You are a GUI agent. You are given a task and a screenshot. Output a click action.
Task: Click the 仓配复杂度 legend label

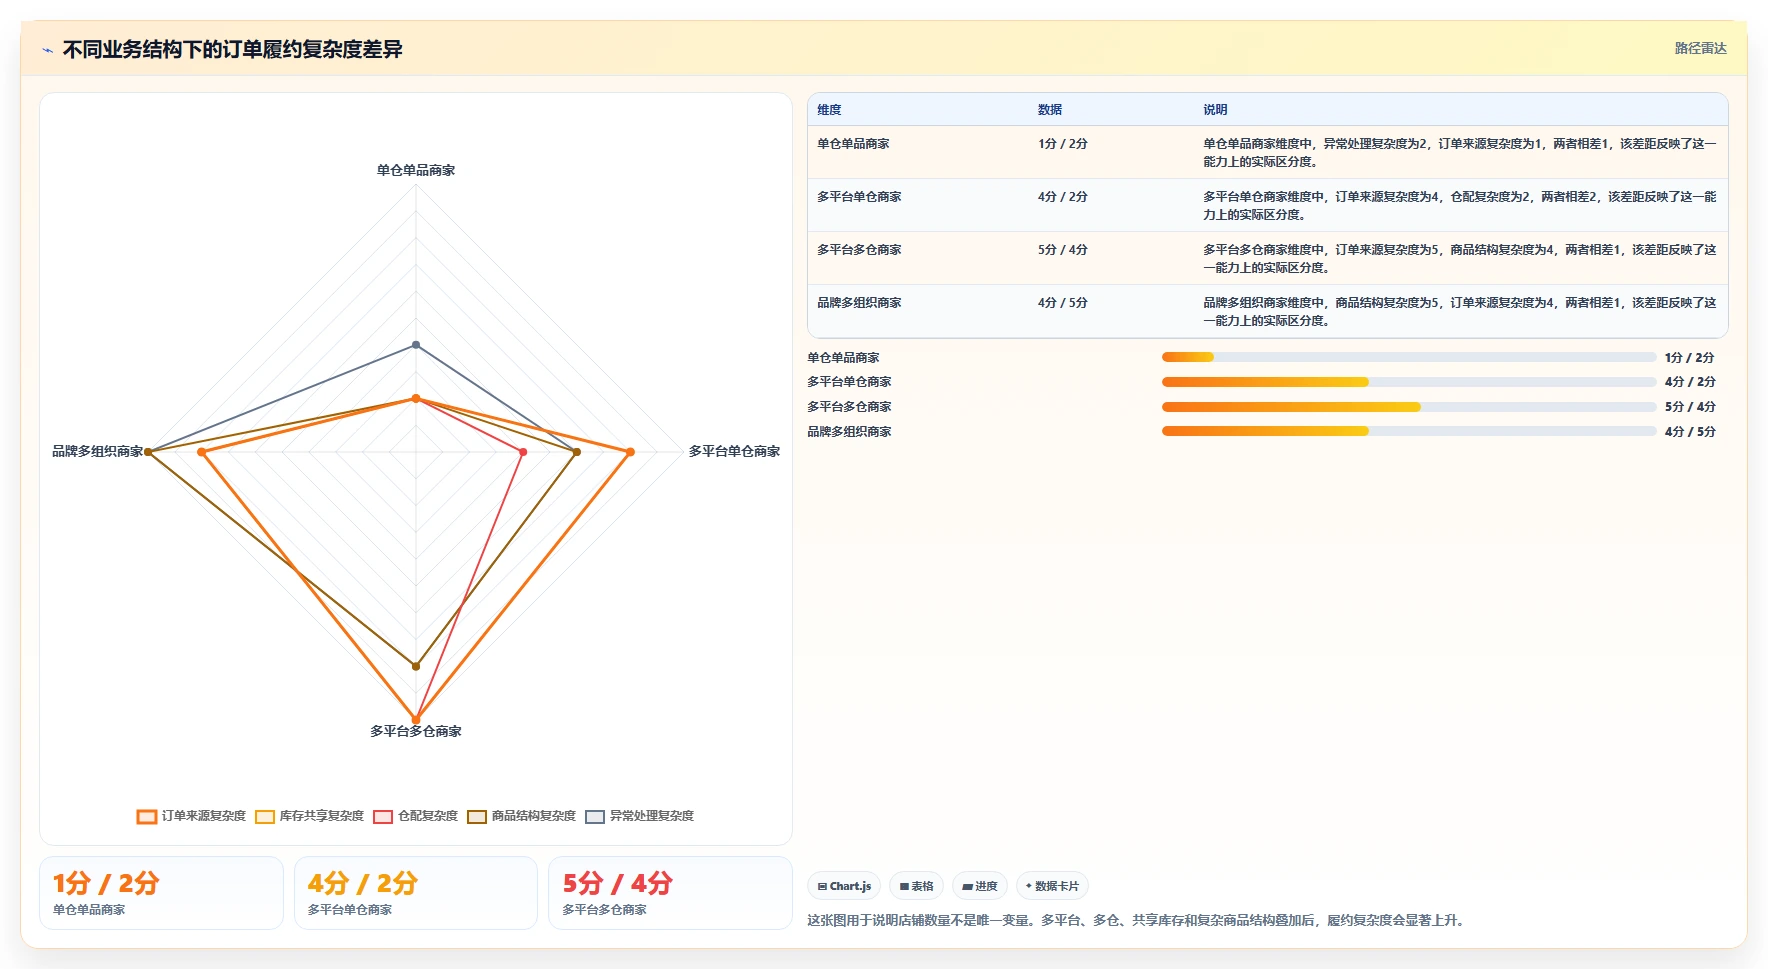[428, 816]
